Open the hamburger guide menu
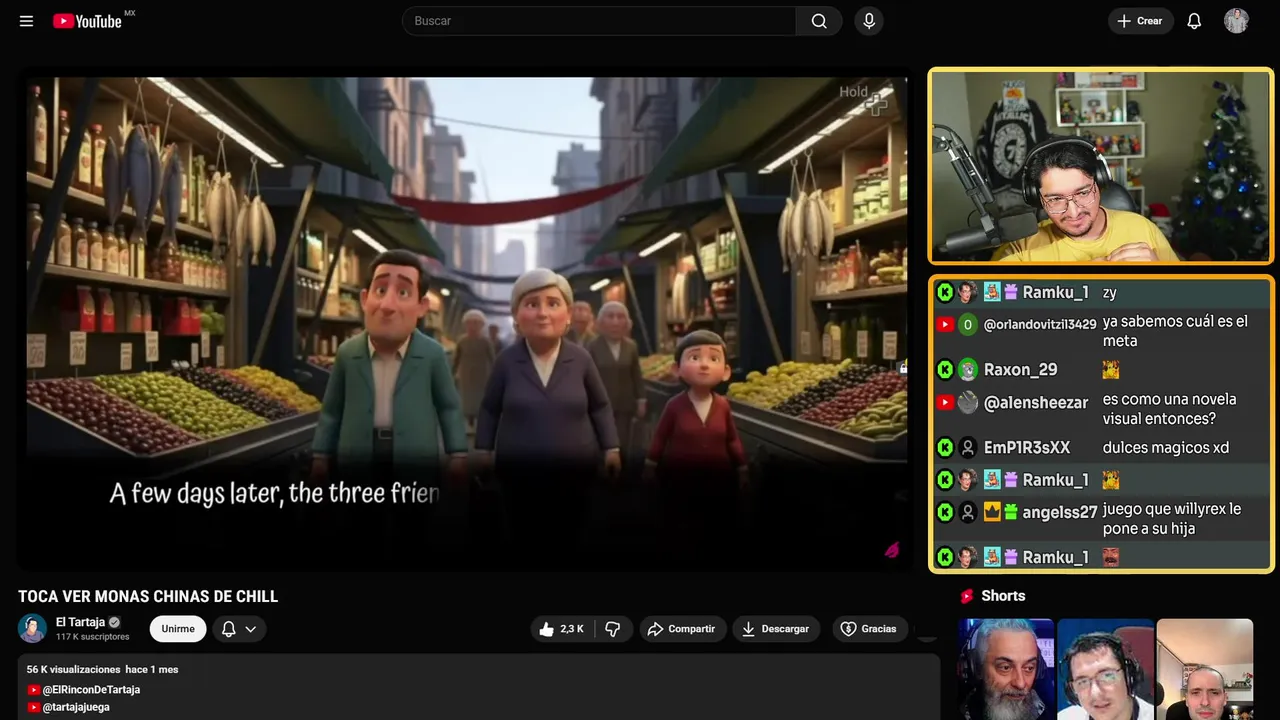The image size is (1280, 720). point(26,21)
